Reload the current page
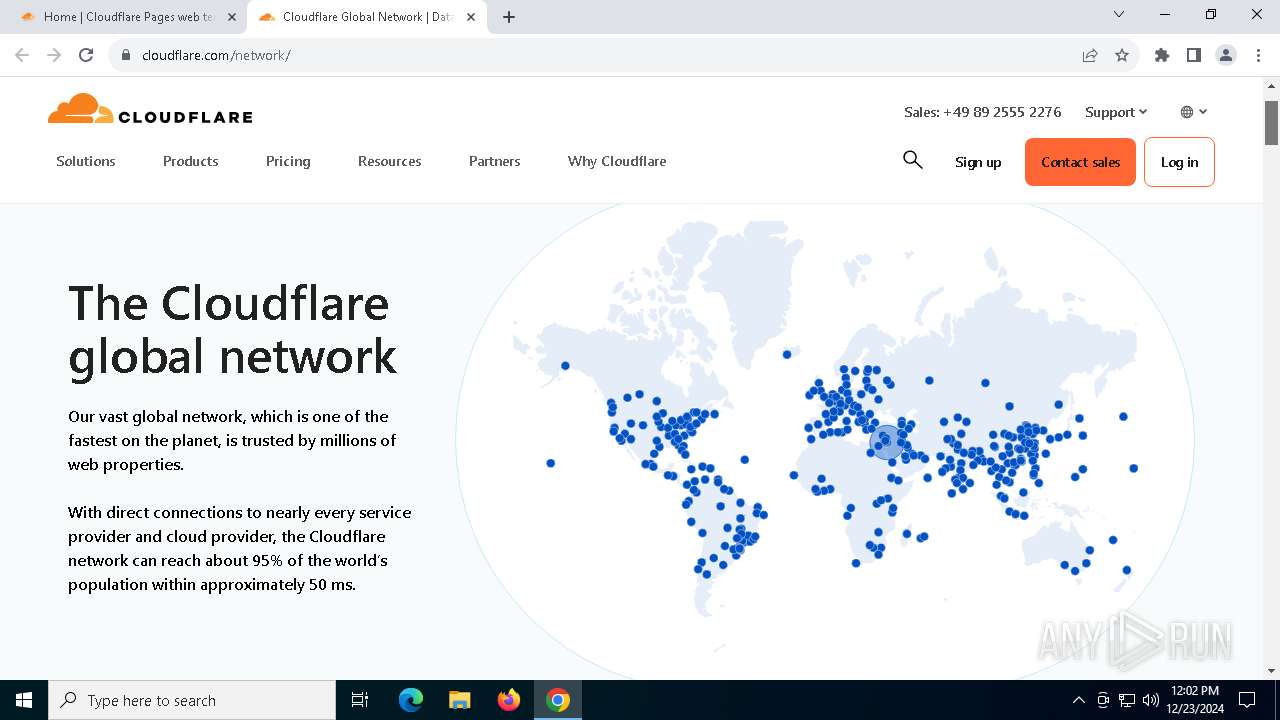This screenshot has height=720, width=1280. pos(86,55)
